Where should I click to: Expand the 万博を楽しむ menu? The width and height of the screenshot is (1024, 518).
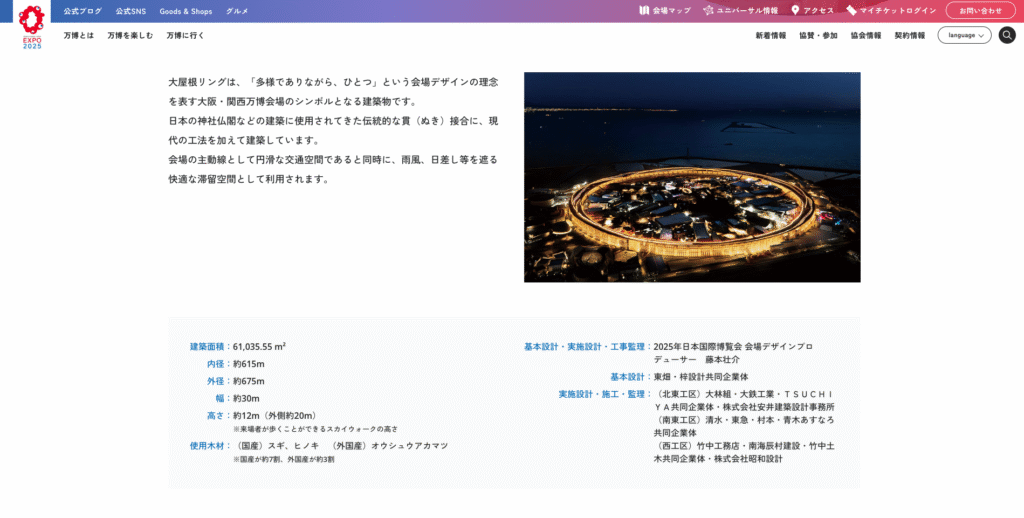[130, 35]
